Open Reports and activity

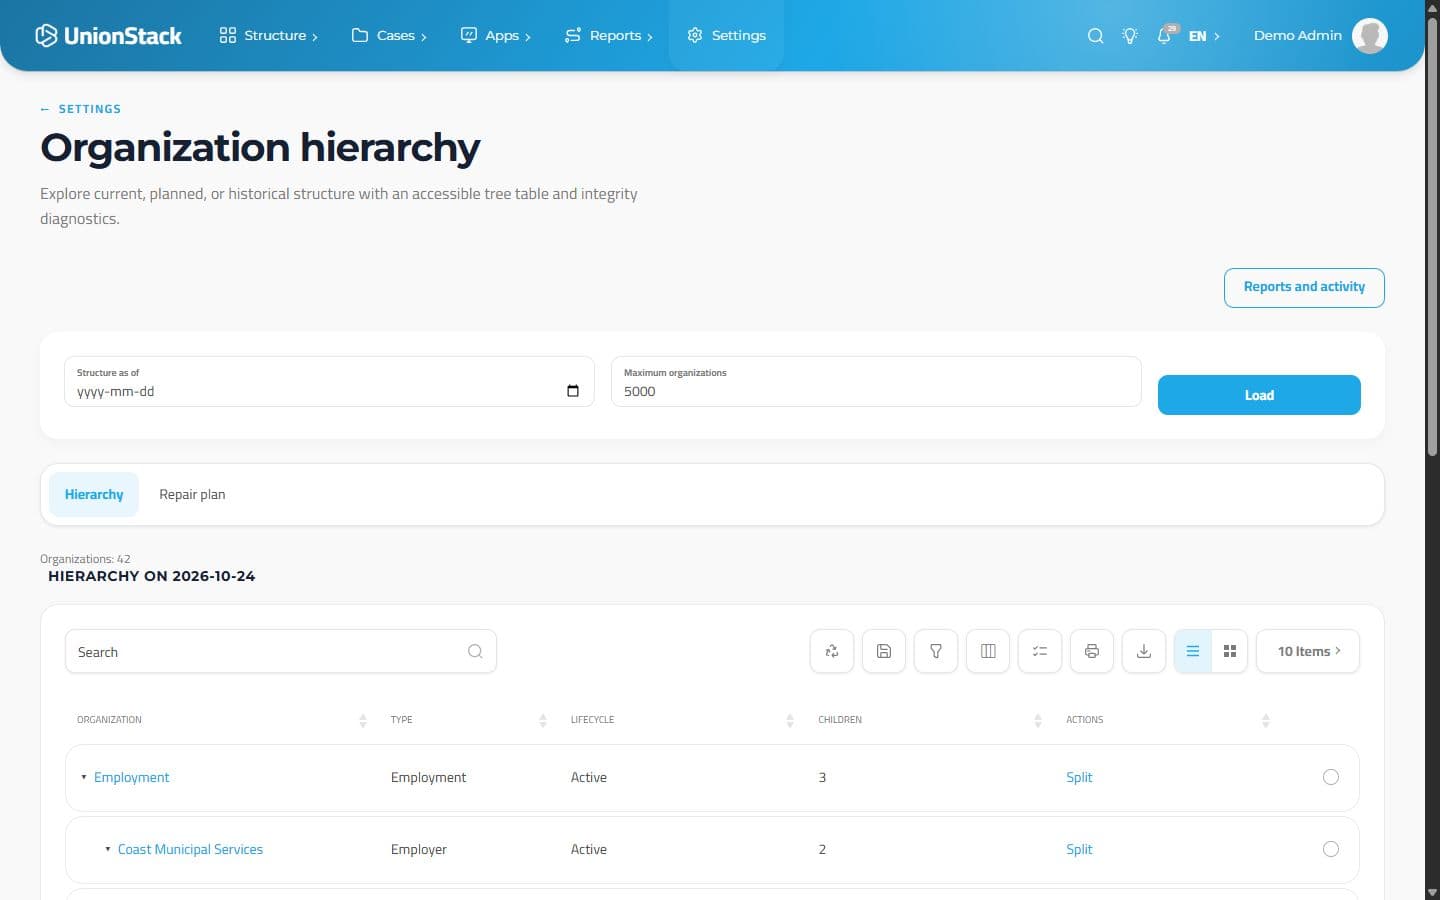[x=1304, y=287]
